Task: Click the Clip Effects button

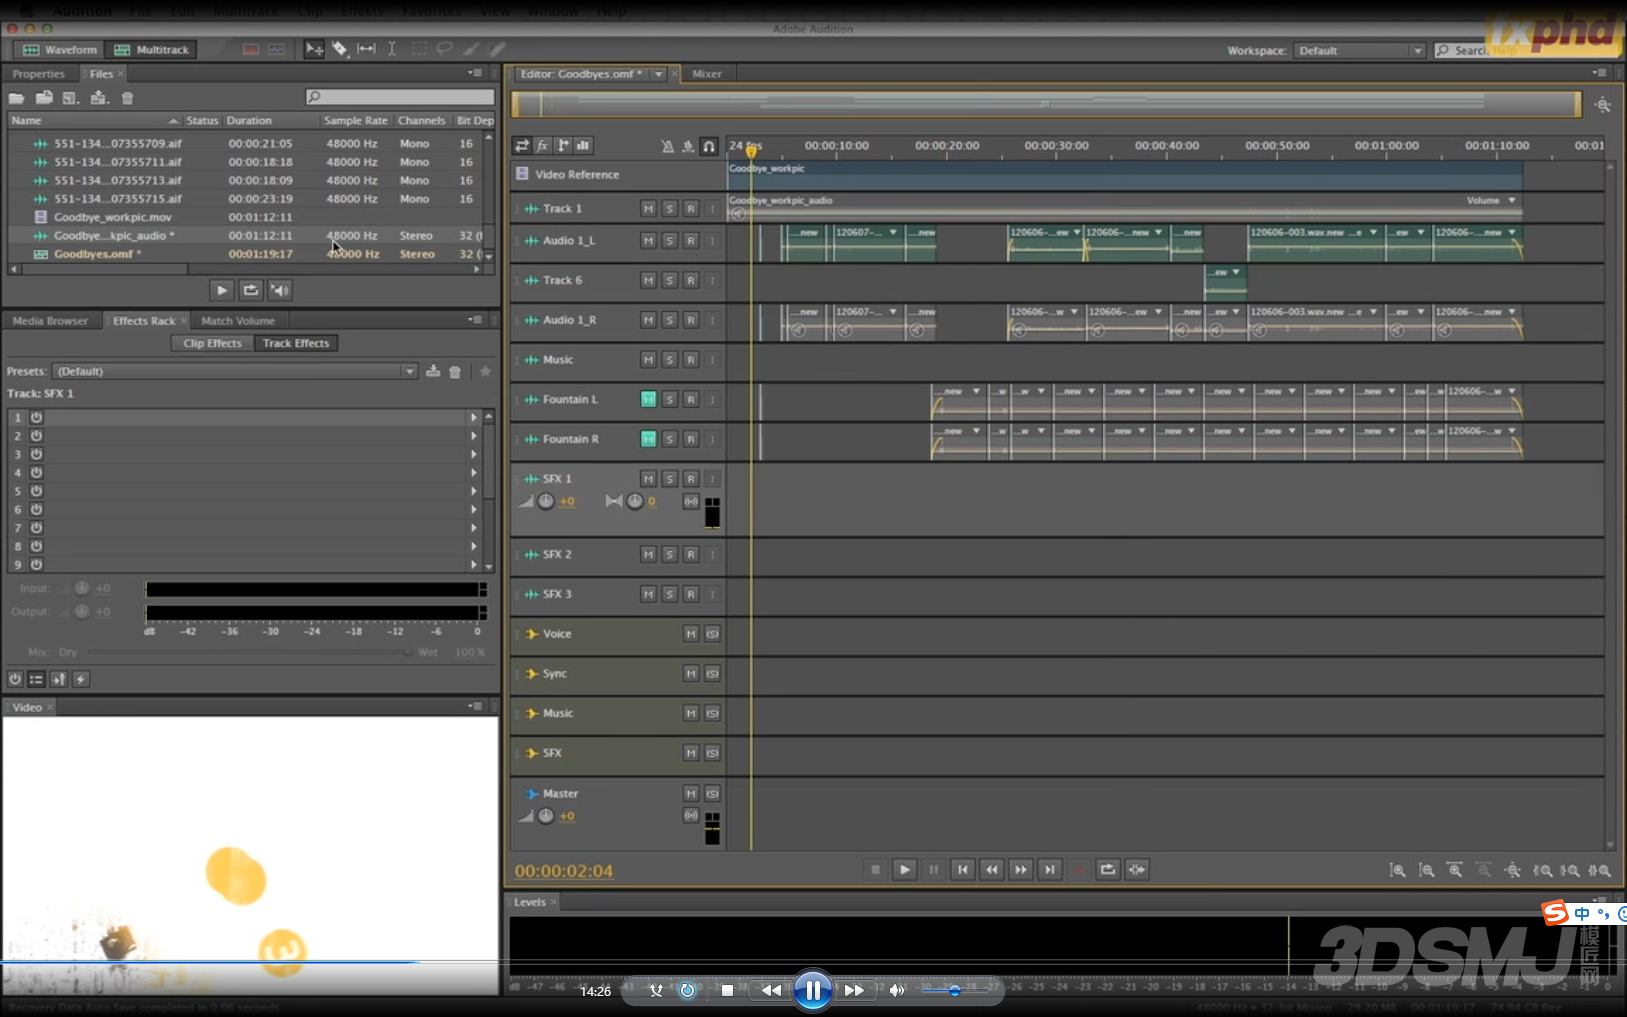Action: (212, 343)
